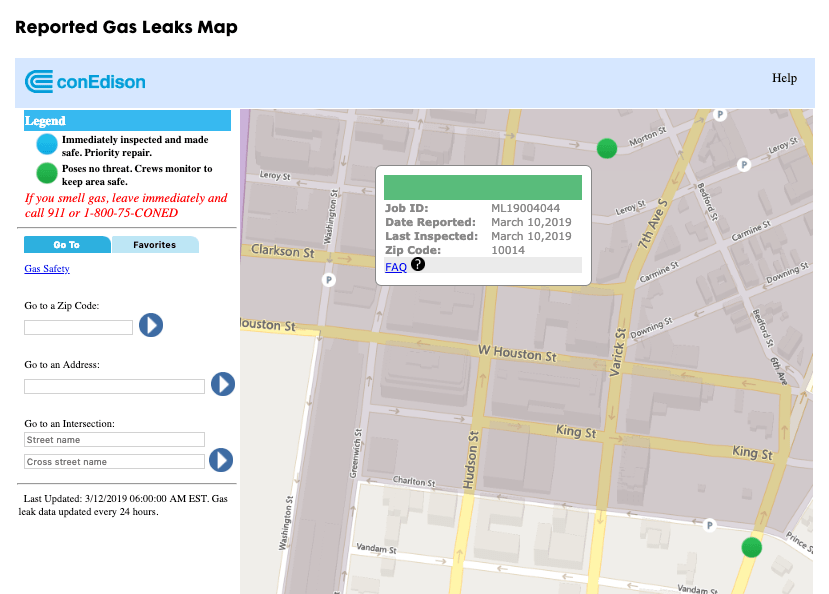
Task: Select the green leak marker near Morton Street
Action: point(606,148)
